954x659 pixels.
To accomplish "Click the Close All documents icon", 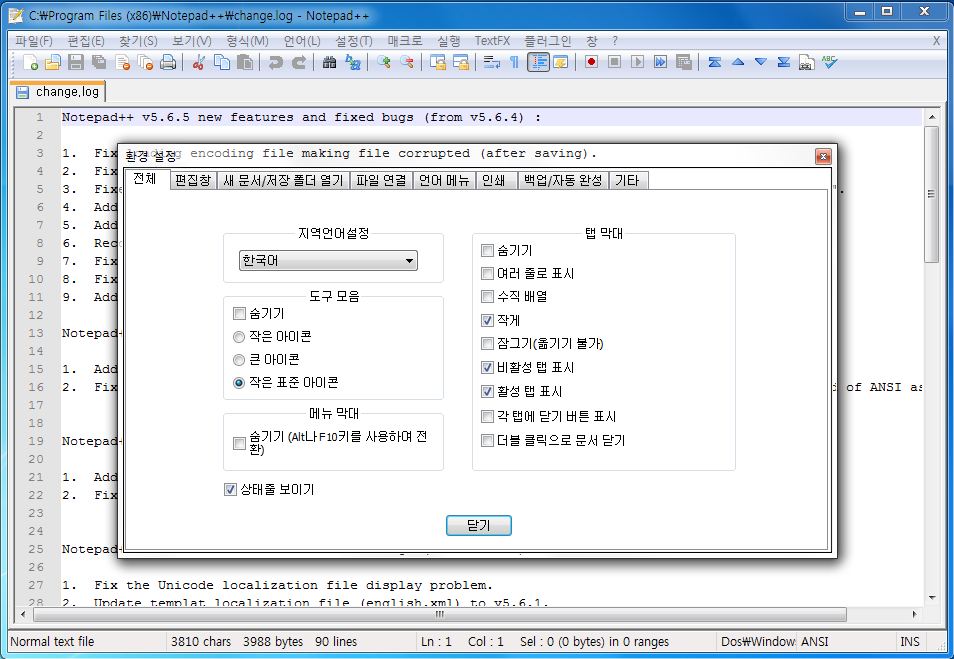I will tap(145, 62).
